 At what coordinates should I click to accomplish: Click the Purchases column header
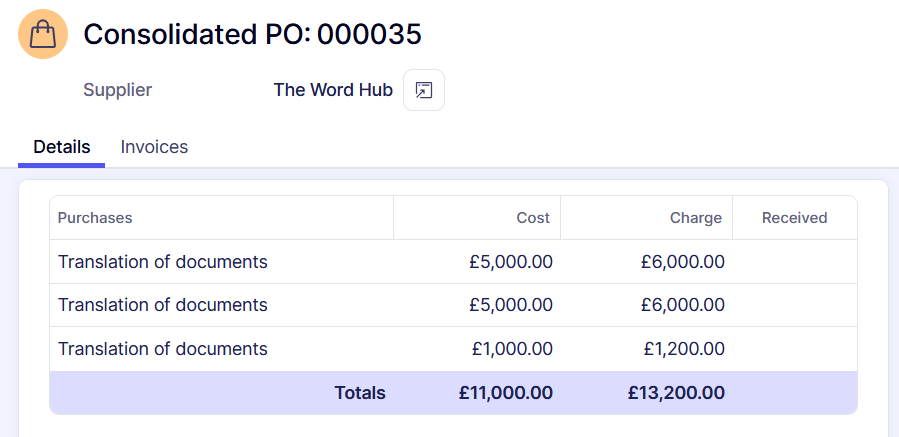95,218
